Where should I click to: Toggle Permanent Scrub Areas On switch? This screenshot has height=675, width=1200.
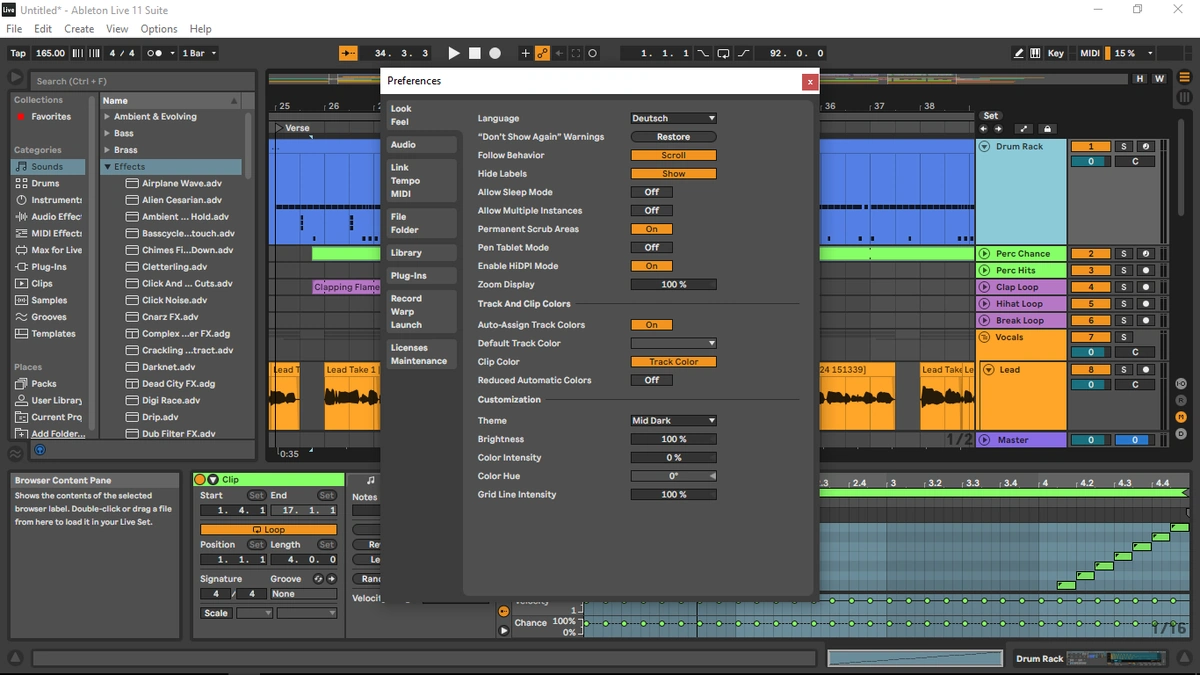click(x=652, y=229)
